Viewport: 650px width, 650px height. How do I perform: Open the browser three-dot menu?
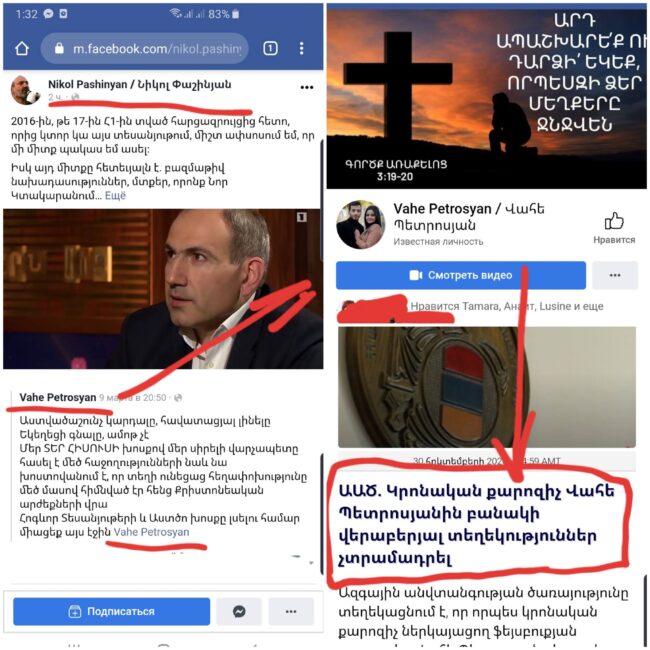[302, 49]
